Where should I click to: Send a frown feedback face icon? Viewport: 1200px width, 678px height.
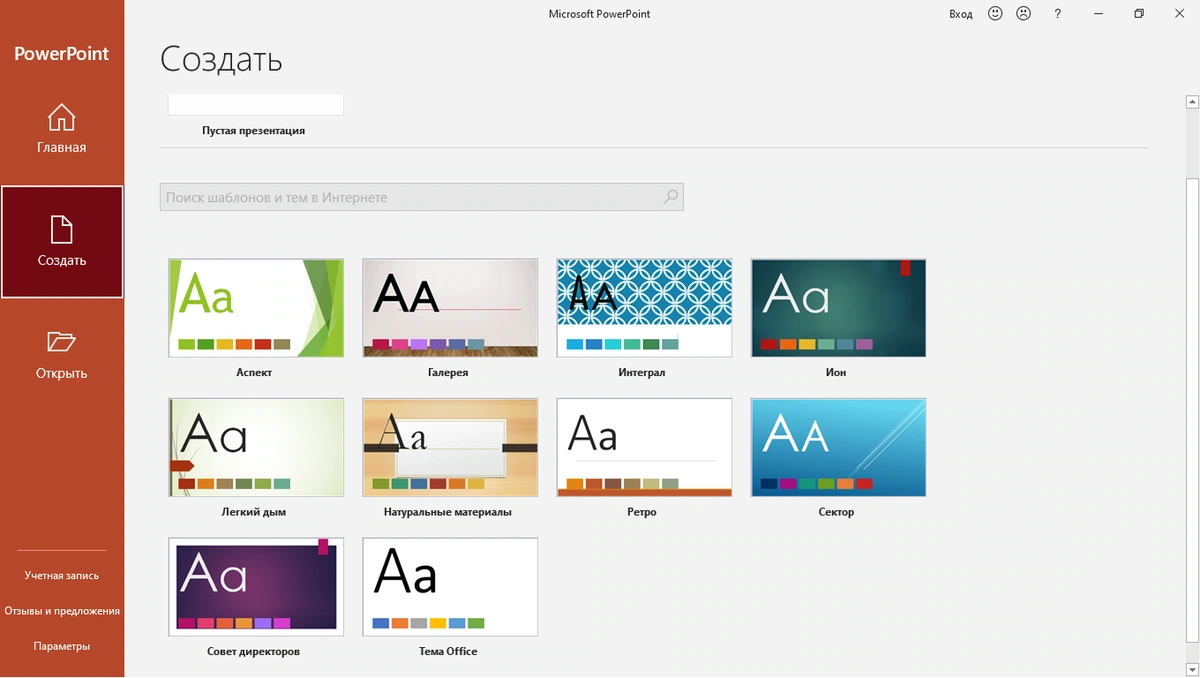point(1023,14)
